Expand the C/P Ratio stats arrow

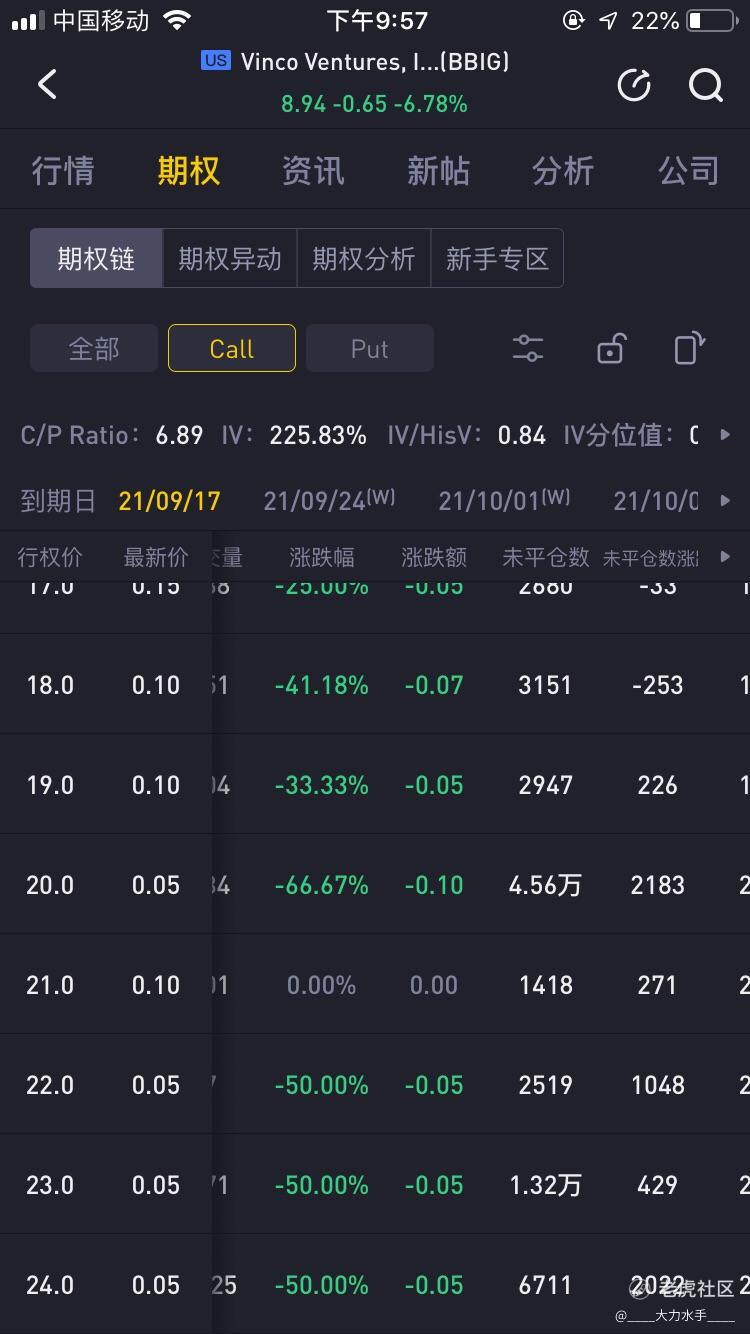(x=726, y=435)
